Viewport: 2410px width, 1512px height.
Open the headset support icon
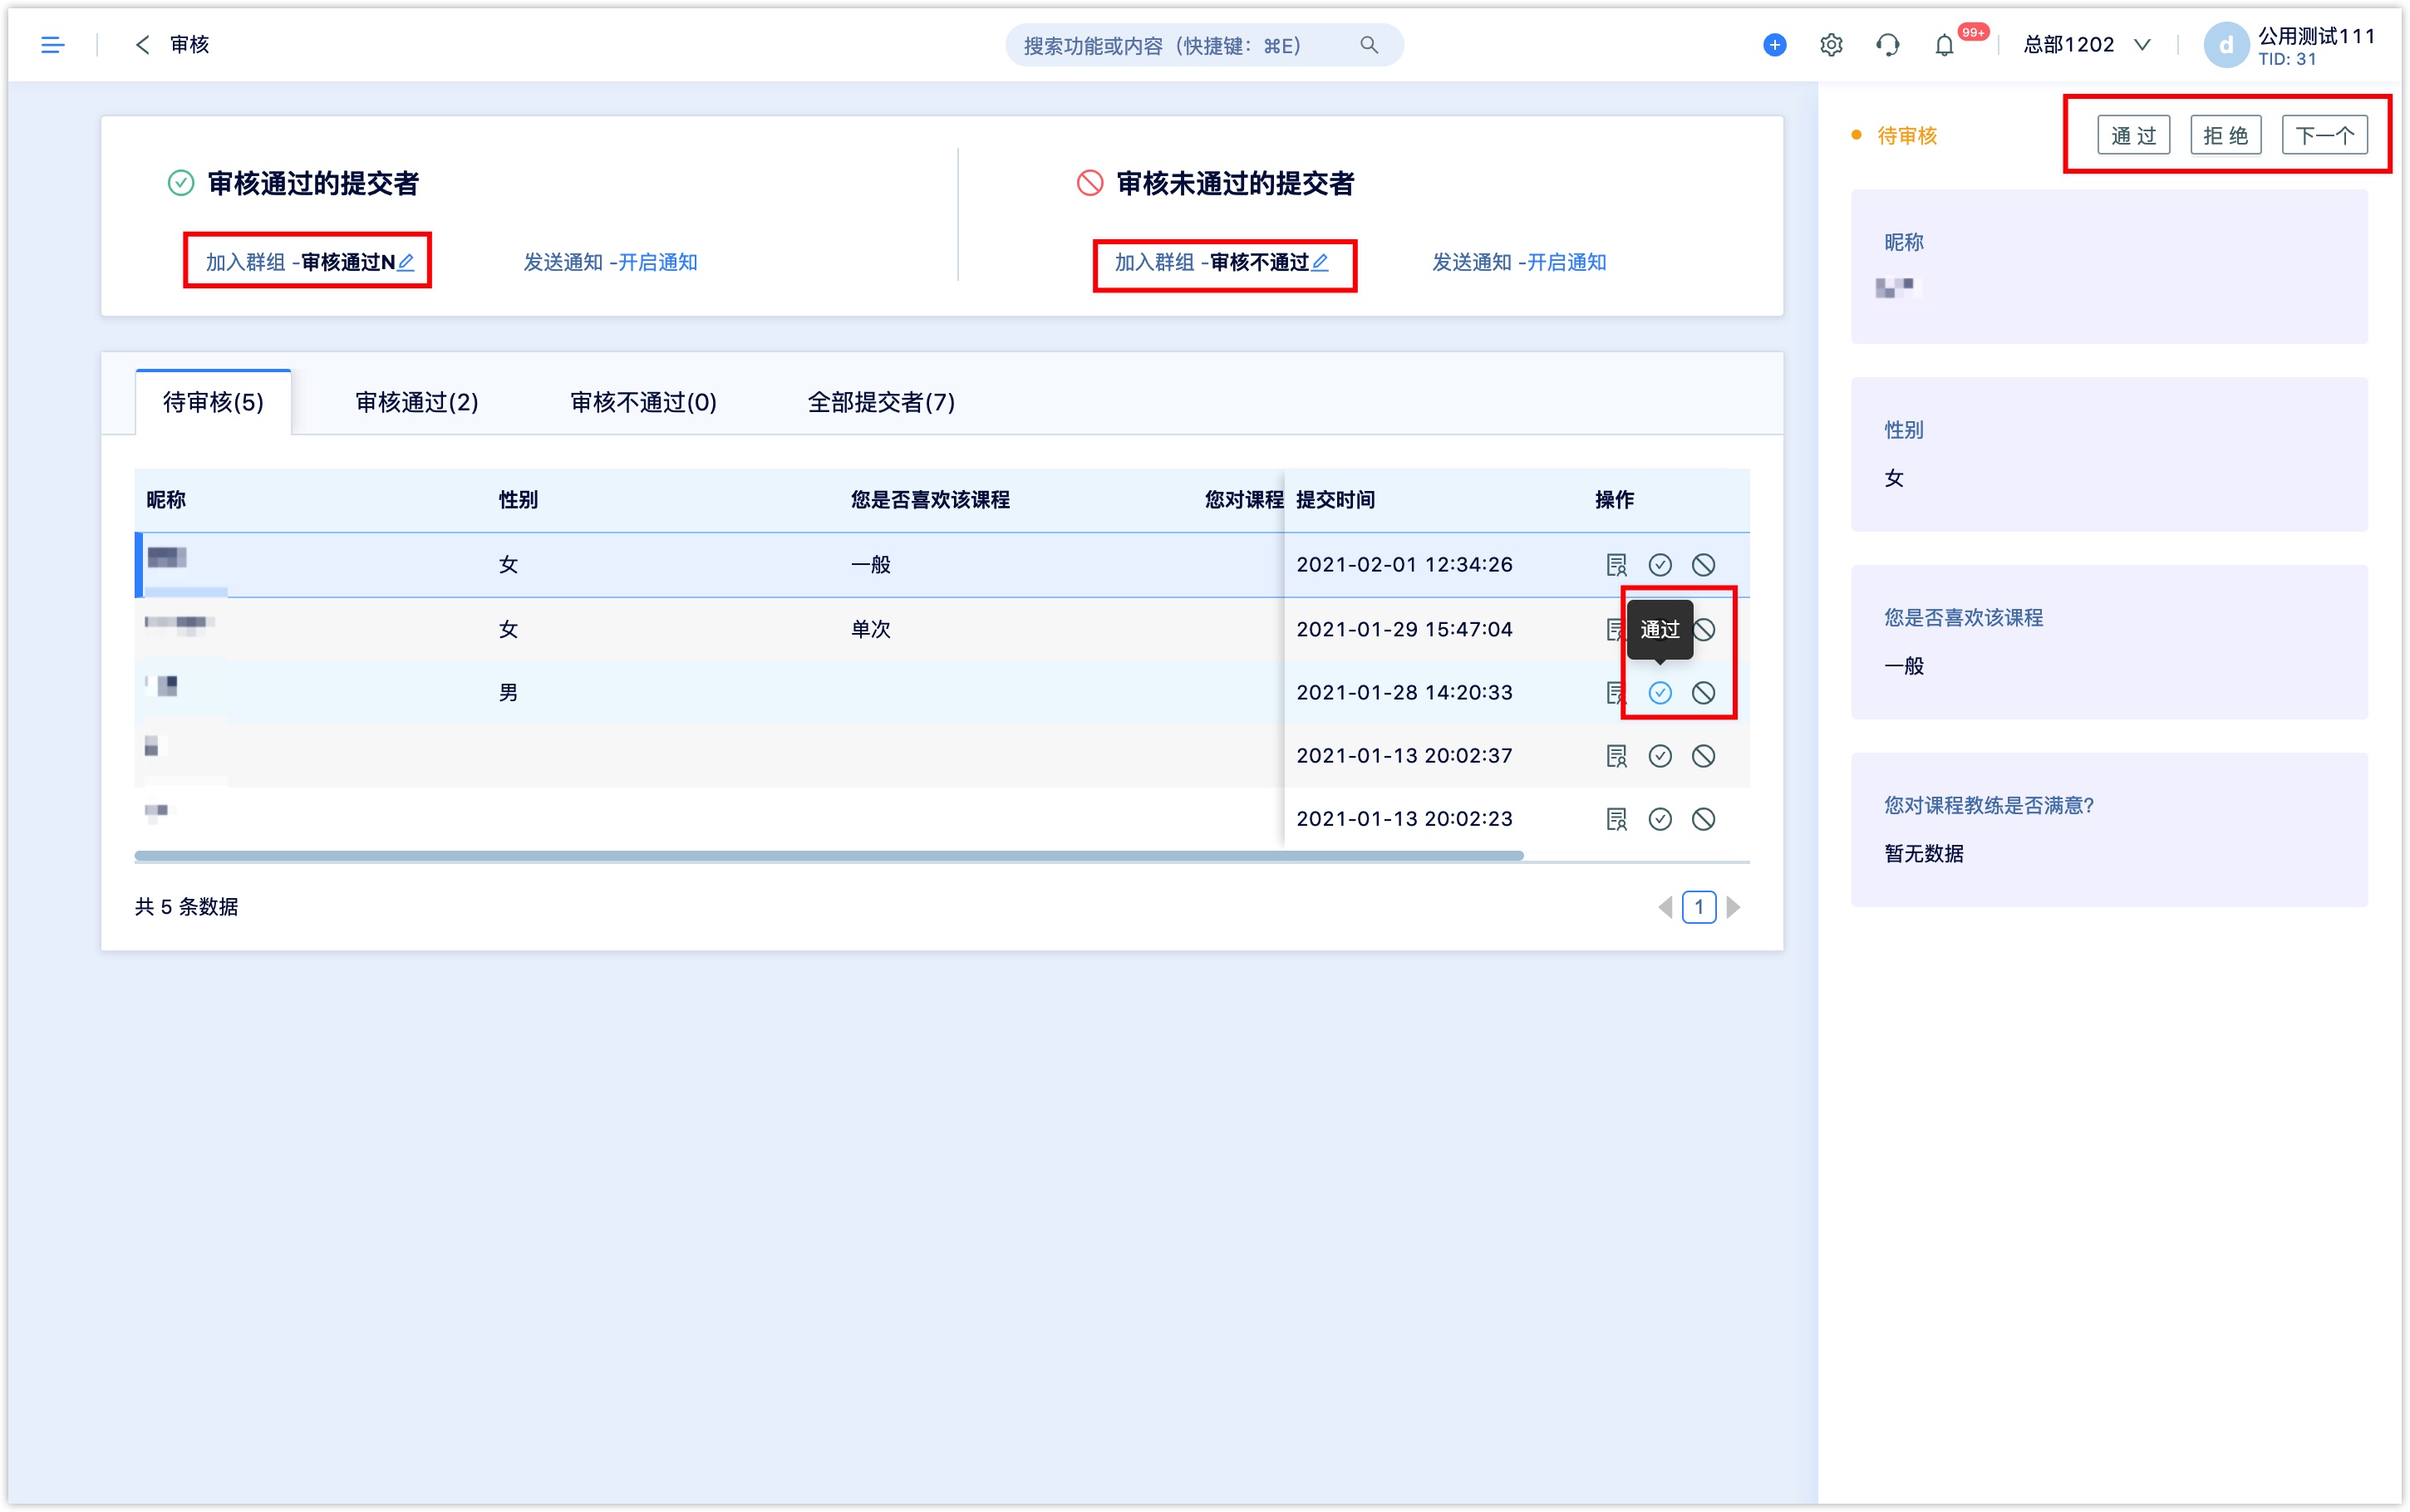pyautogui.click(x=1887, y=45)
